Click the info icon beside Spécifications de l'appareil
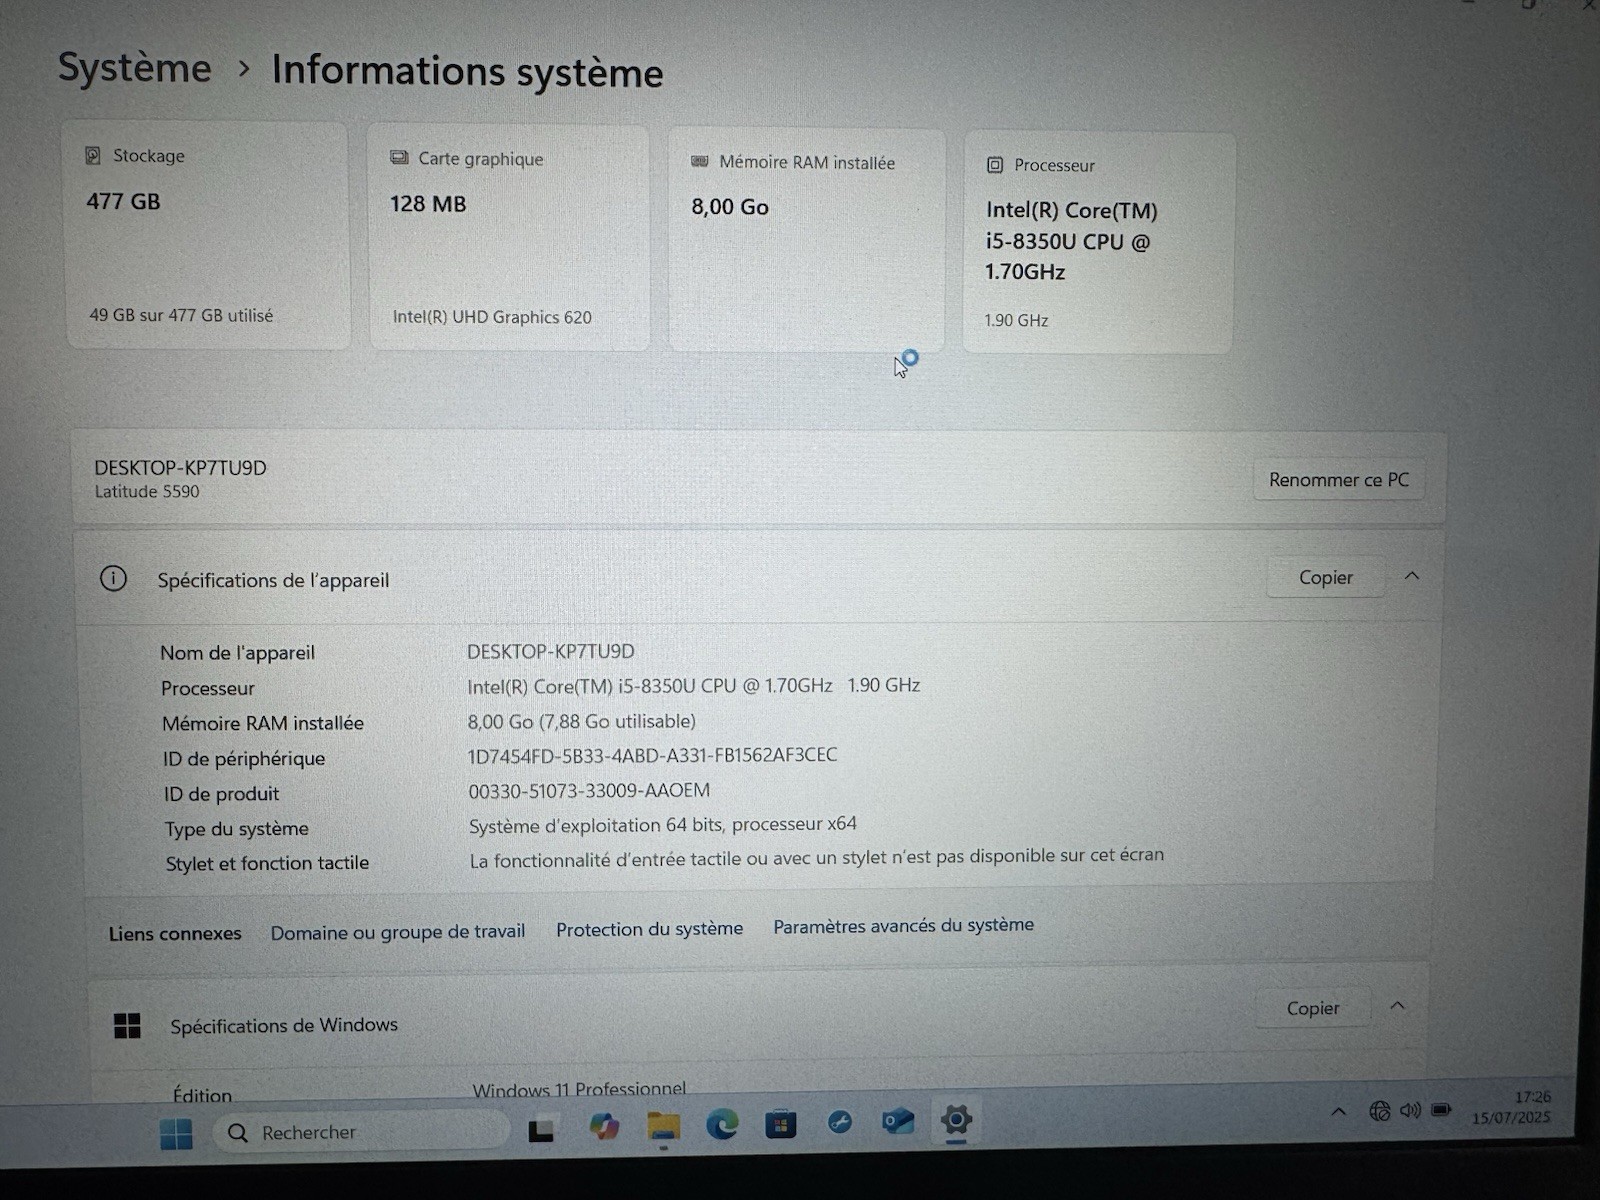 click(x=113, y=578)
